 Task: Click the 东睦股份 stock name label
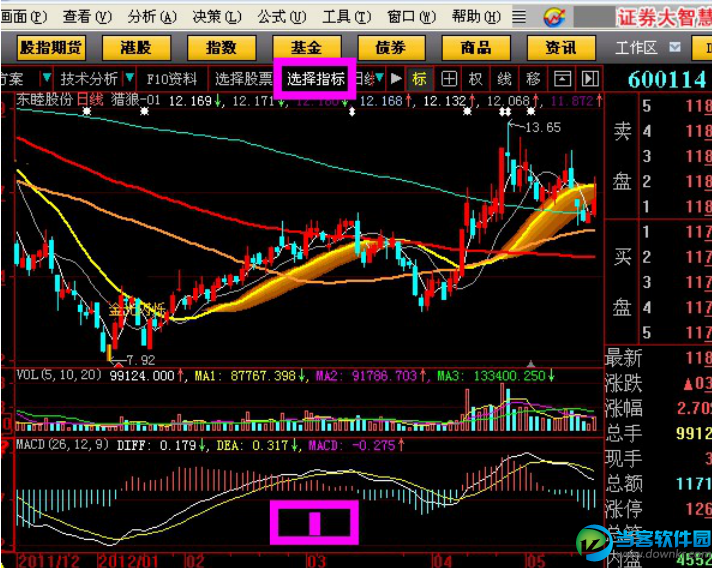[44, 99]
